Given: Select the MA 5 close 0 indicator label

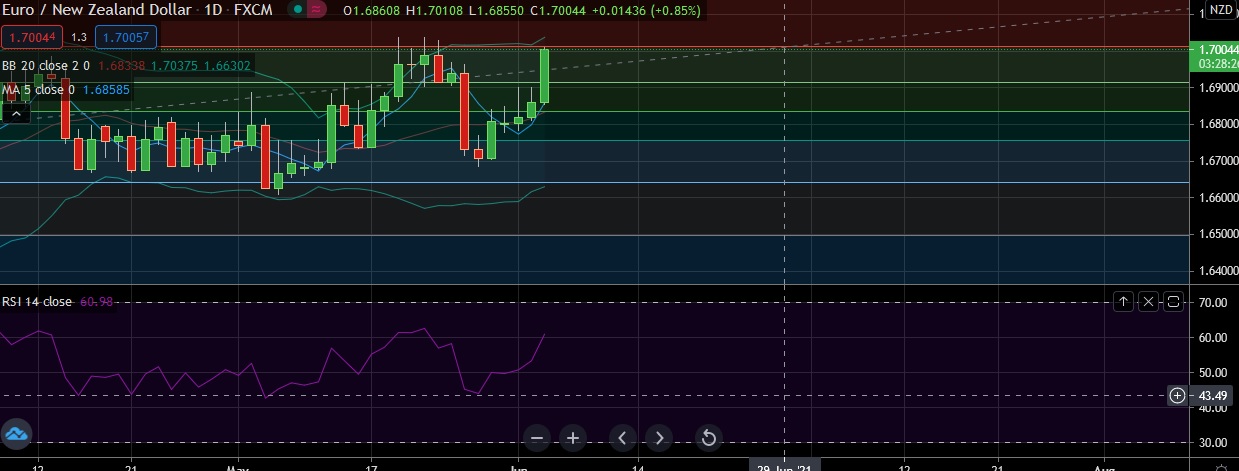Looking at the screenshot, I should click(x=39, y=89).
